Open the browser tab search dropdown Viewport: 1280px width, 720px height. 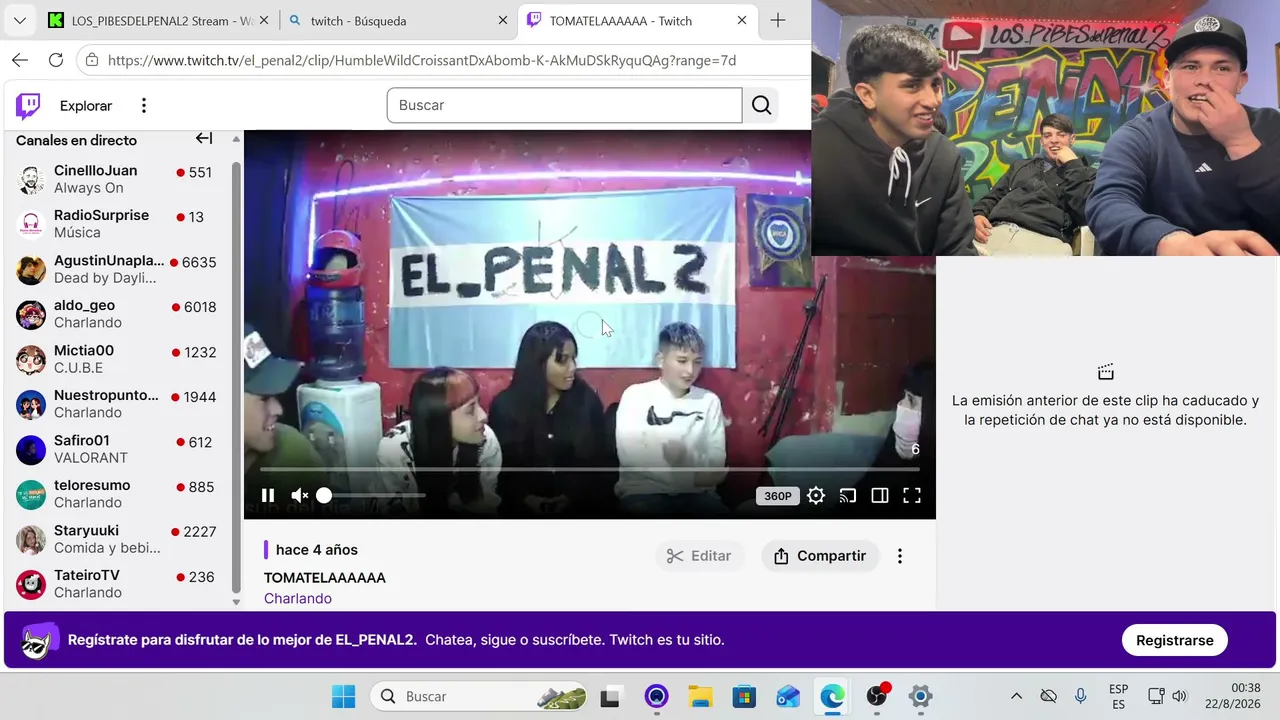19,21
